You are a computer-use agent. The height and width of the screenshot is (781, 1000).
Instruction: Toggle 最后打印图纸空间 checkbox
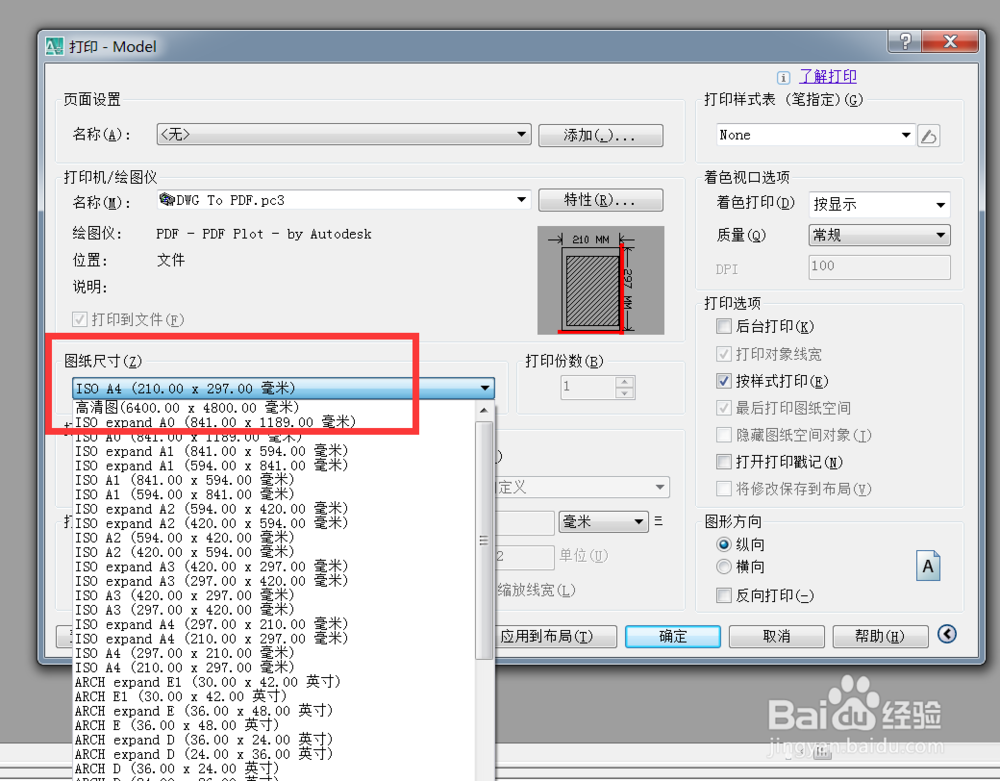click(x=724, y=408)
